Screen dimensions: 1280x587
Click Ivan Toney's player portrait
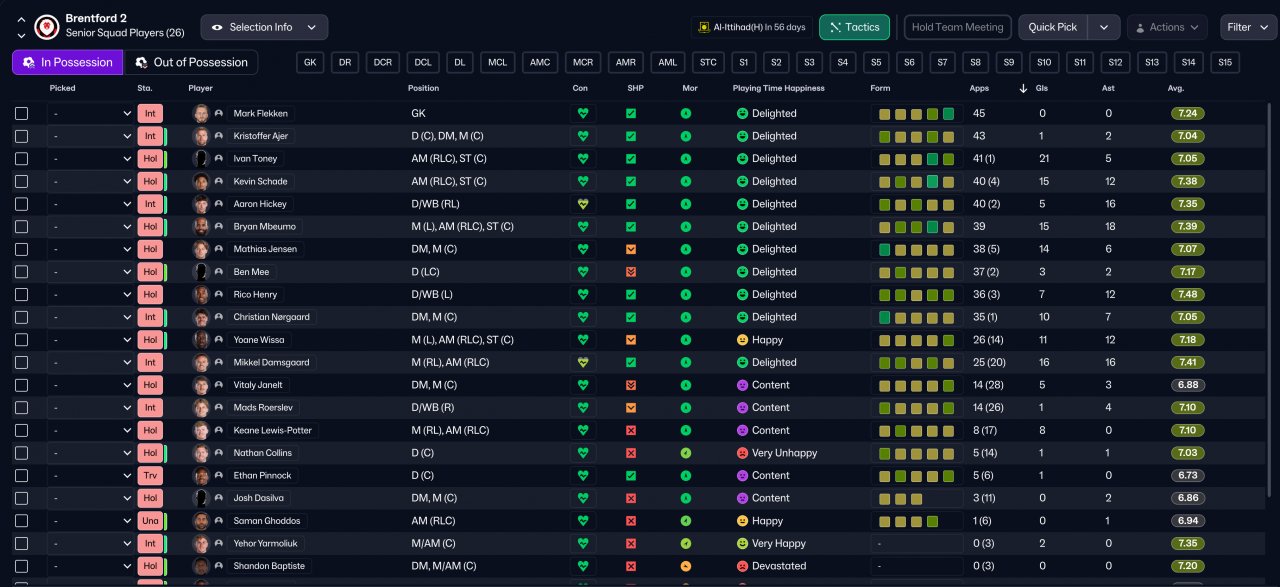tap(201, 159)
